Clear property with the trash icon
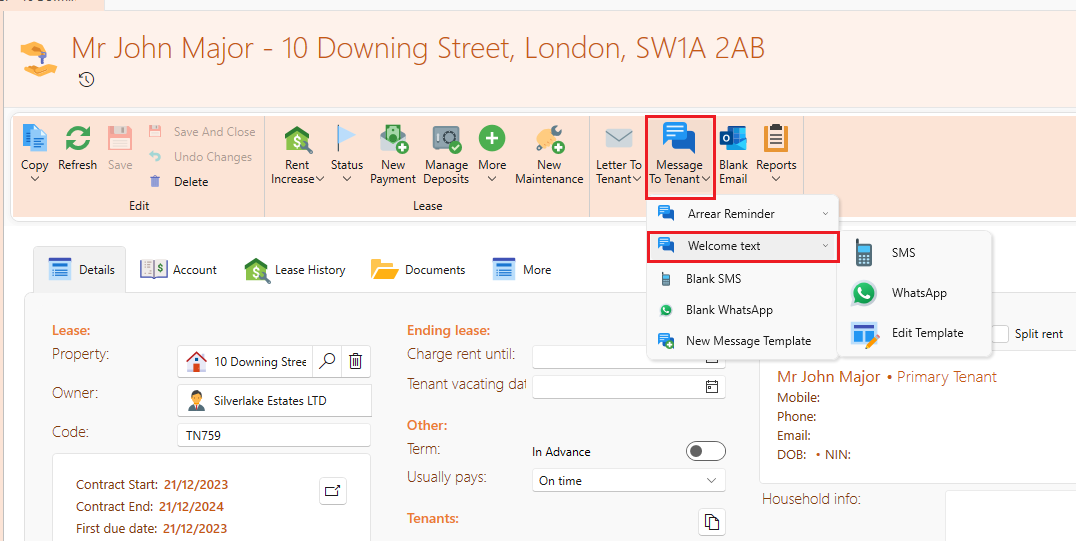The height and width of the screenshot is (541, 1076). (x=355, y=361)
